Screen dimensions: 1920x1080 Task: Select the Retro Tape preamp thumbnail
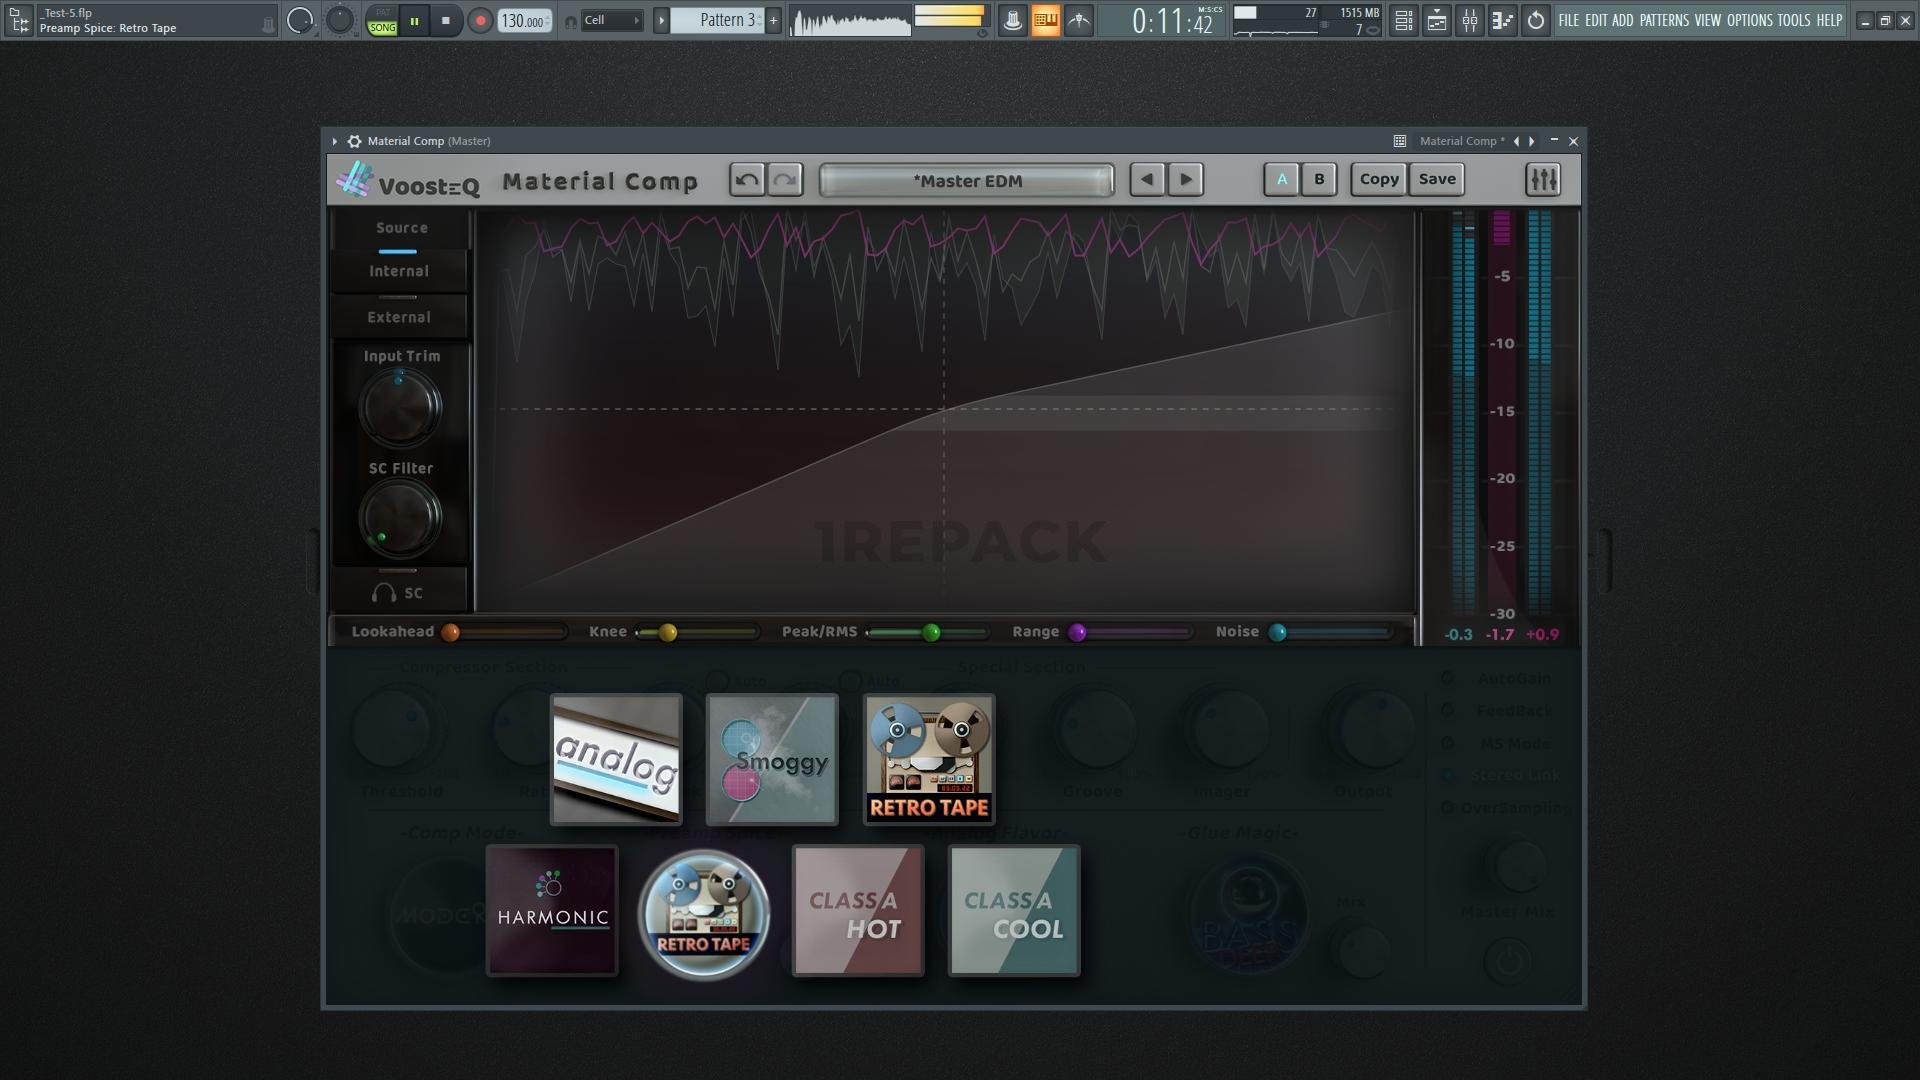click(929, 760)
